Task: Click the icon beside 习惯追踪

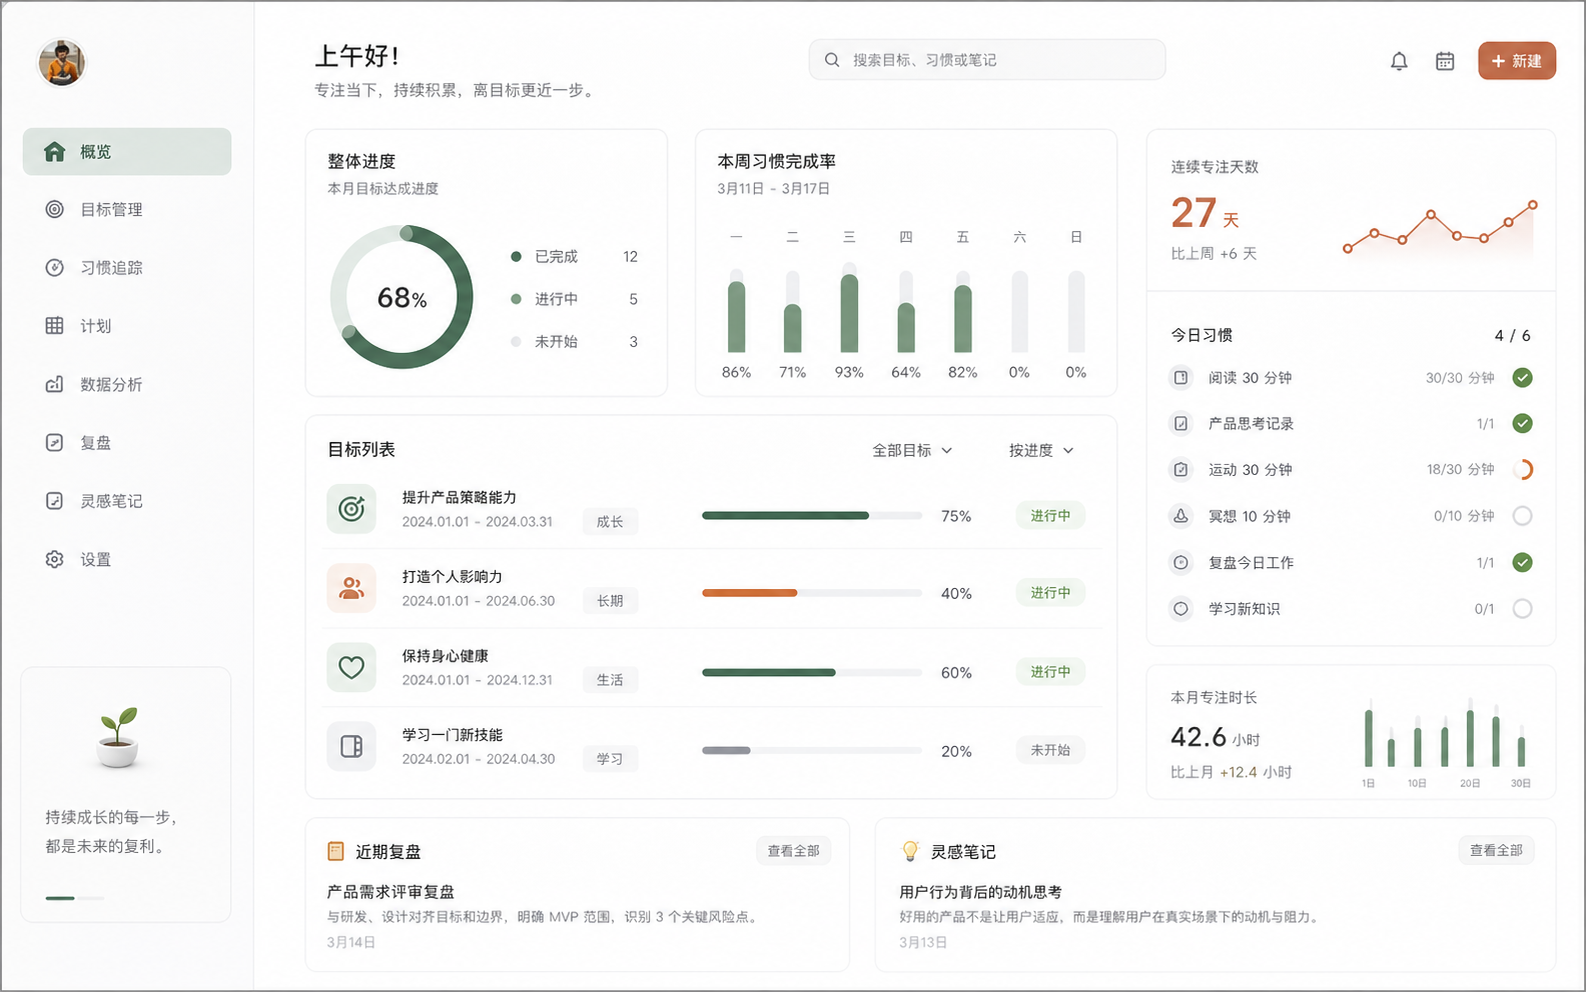Action: point(54,267)
